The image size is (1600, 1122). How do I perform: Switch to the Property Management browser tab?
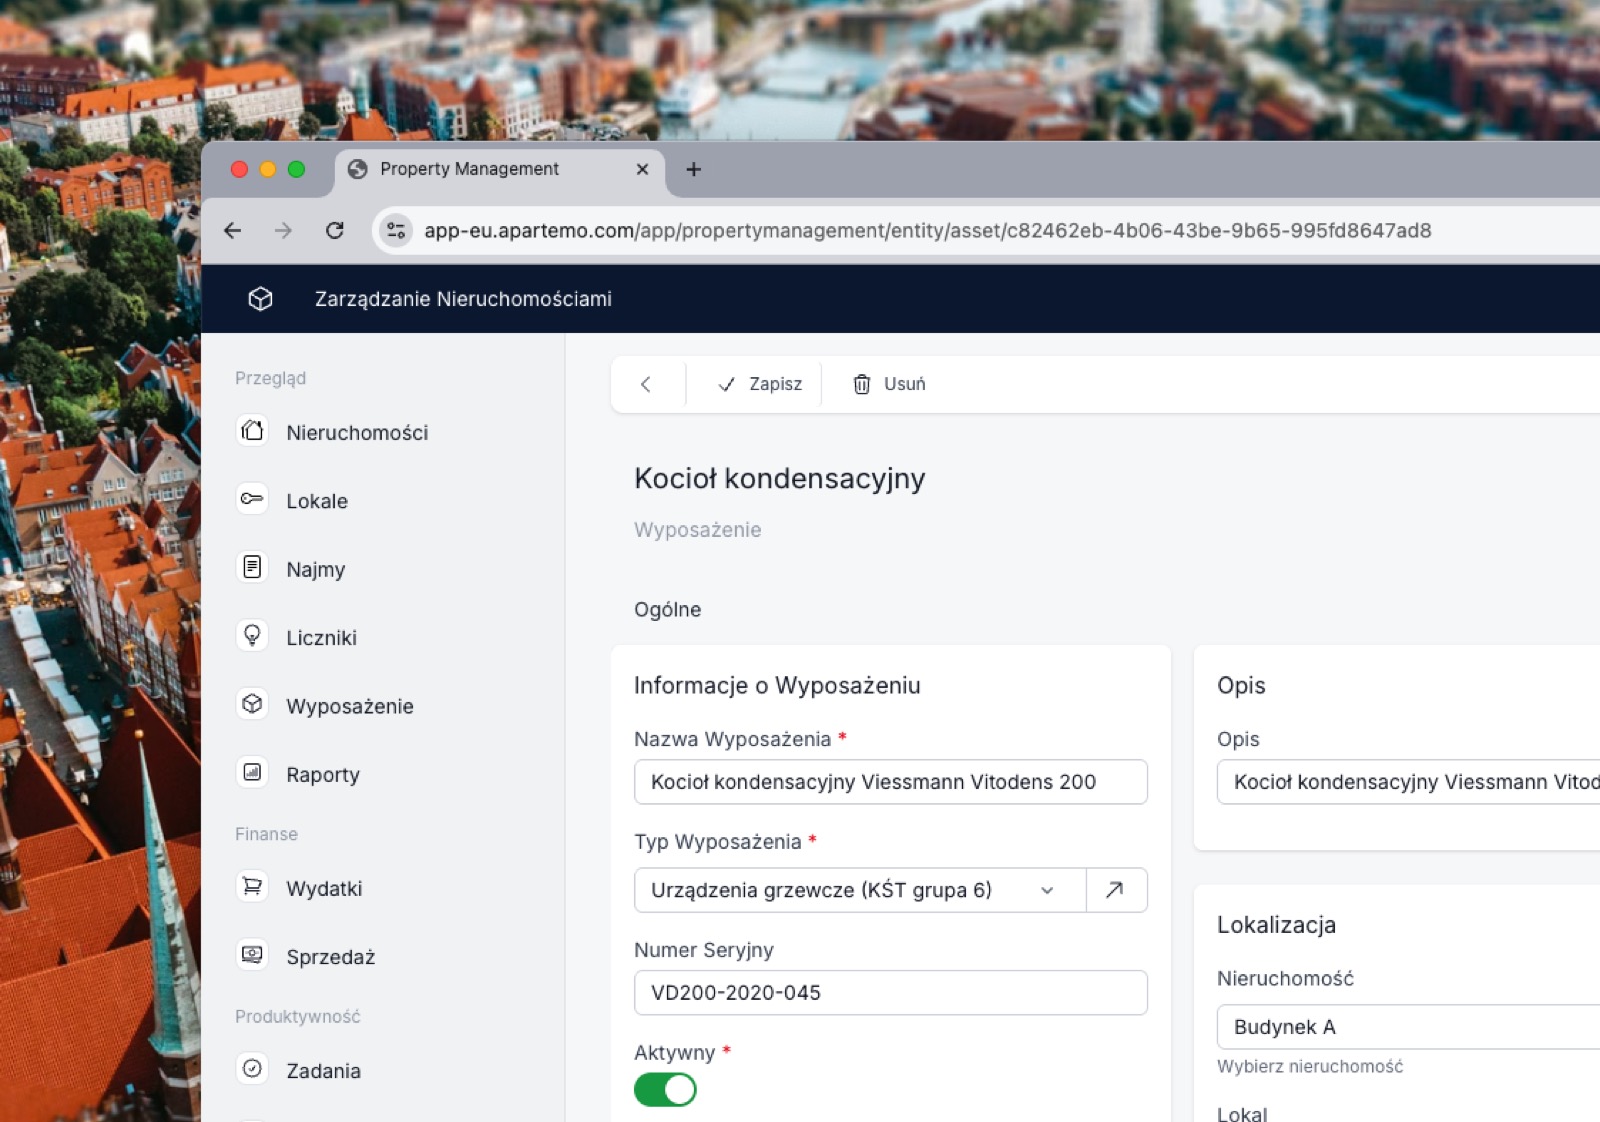(468, 169)
